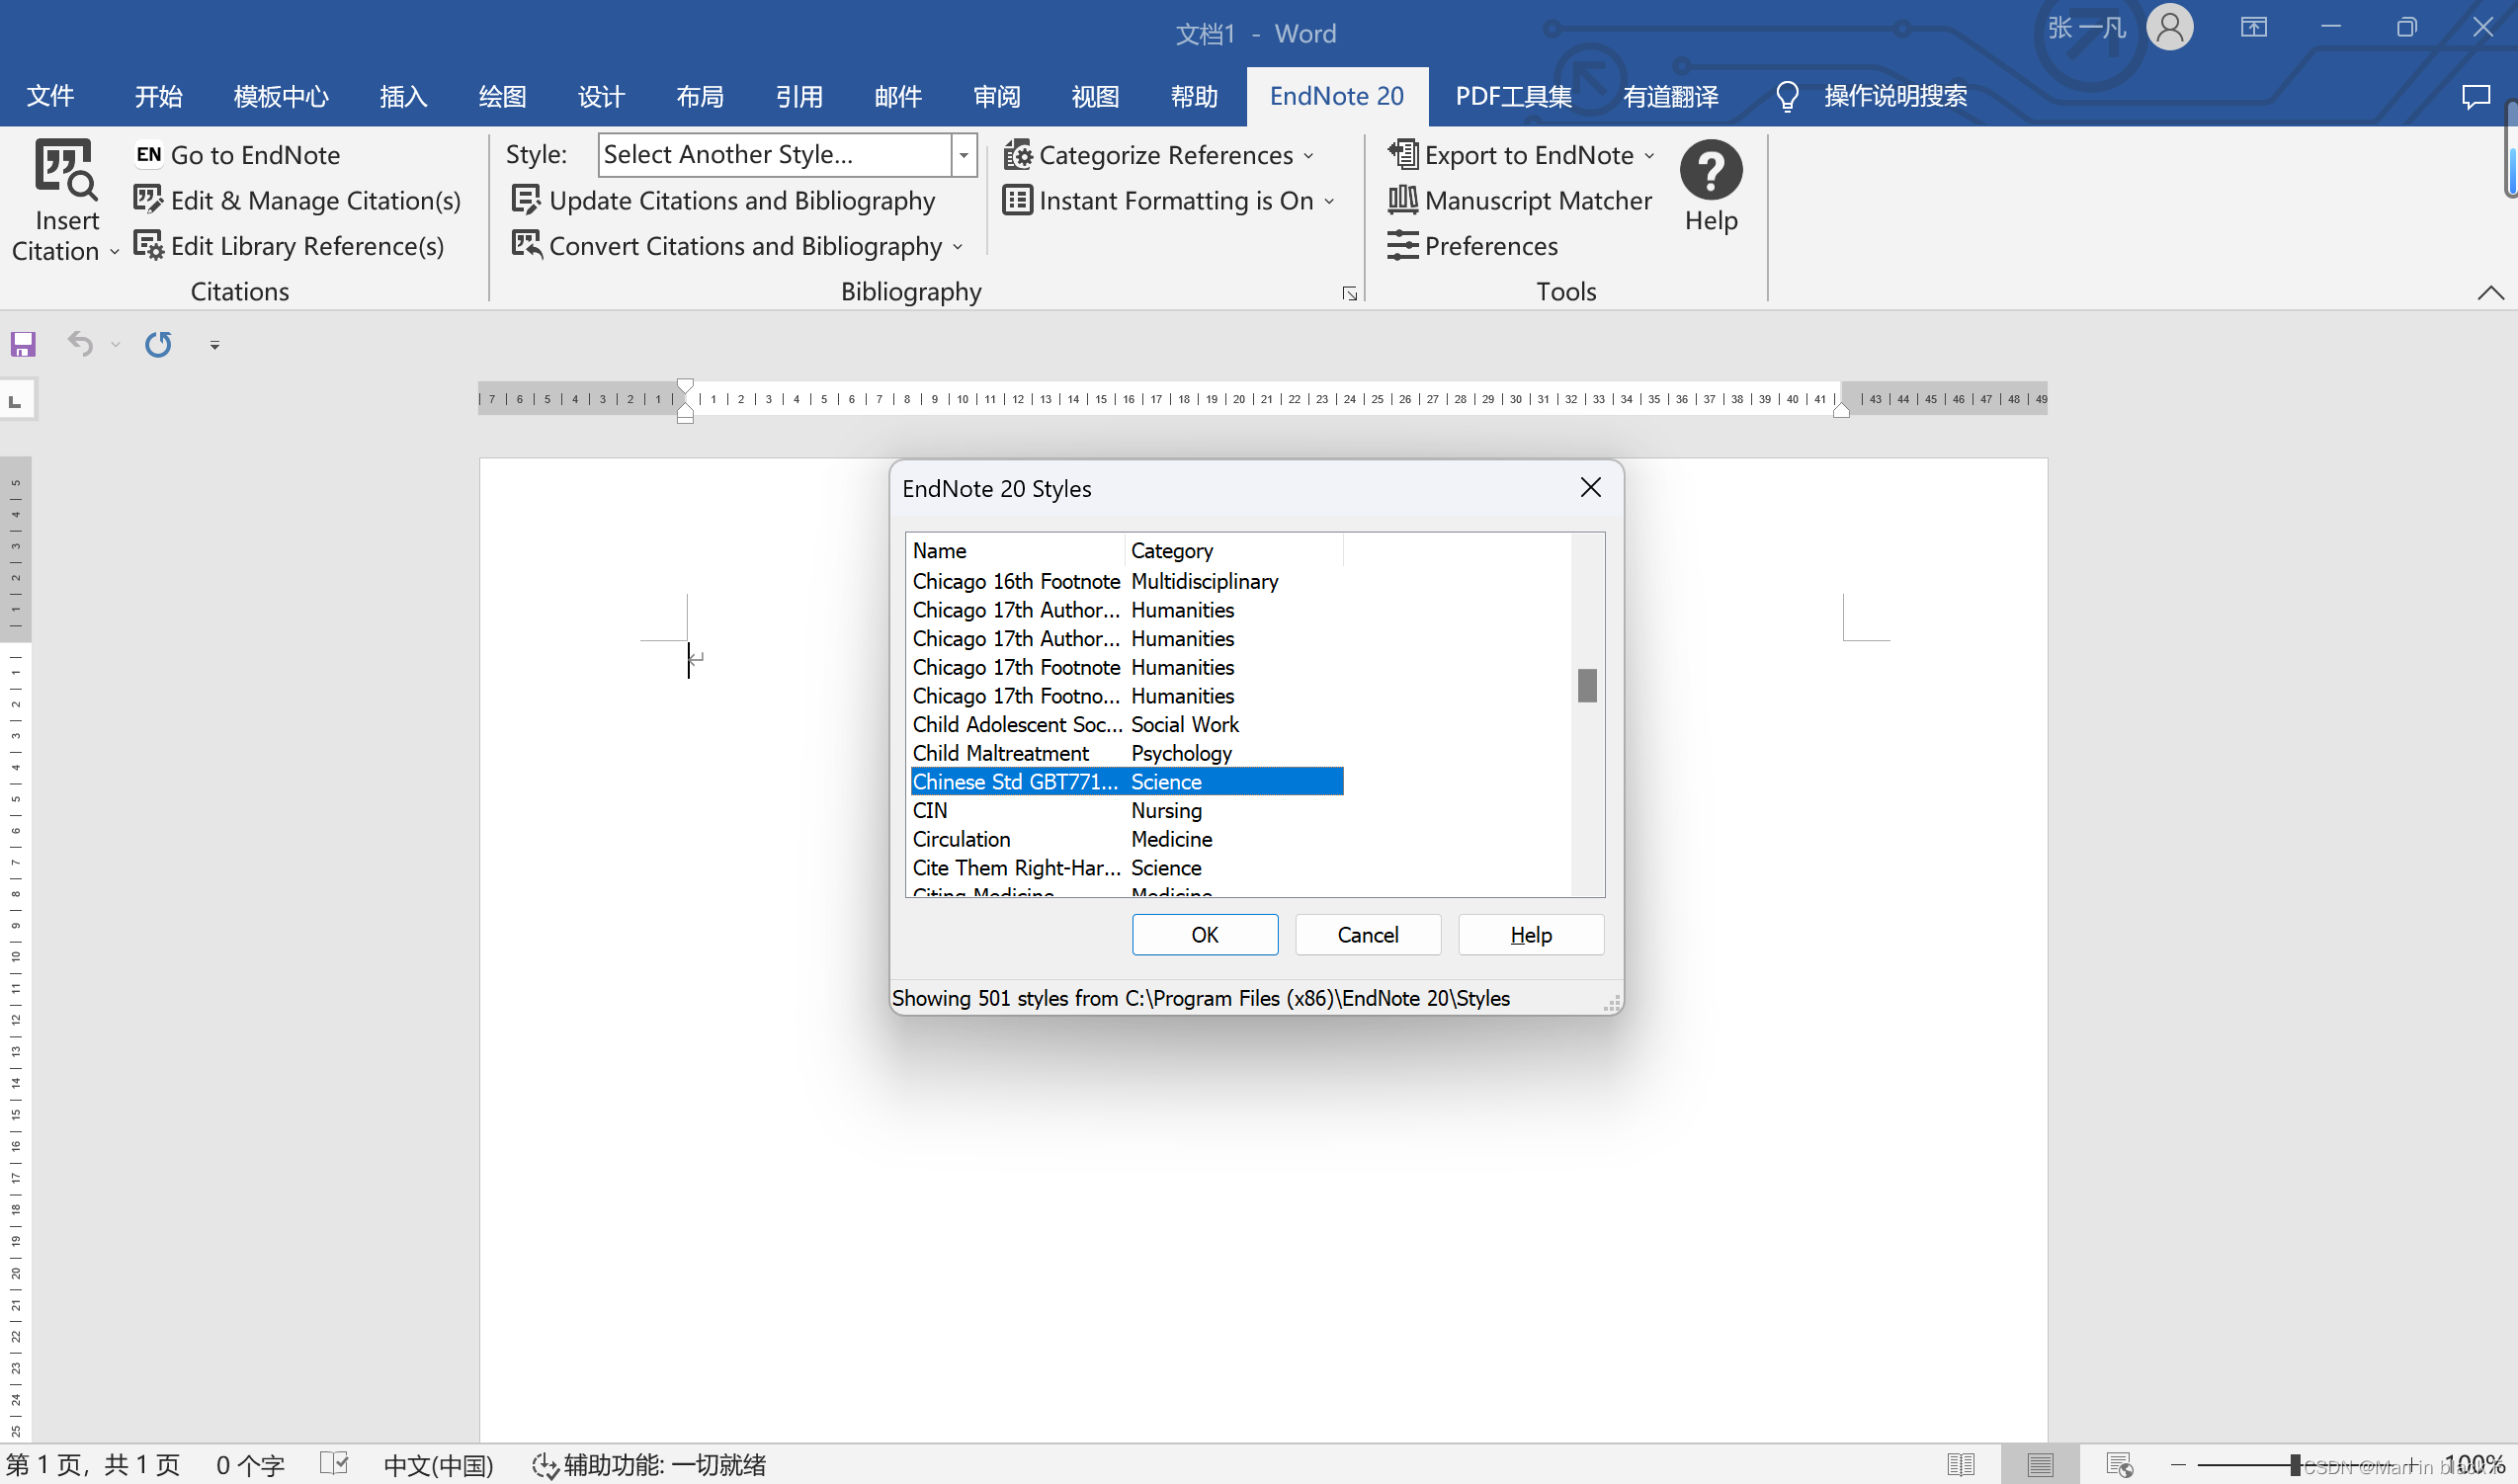Image resolution: width=2518 pixels, height=1484 pixels.
Task: Open Go to EndNote
Action: click(237, 155)
